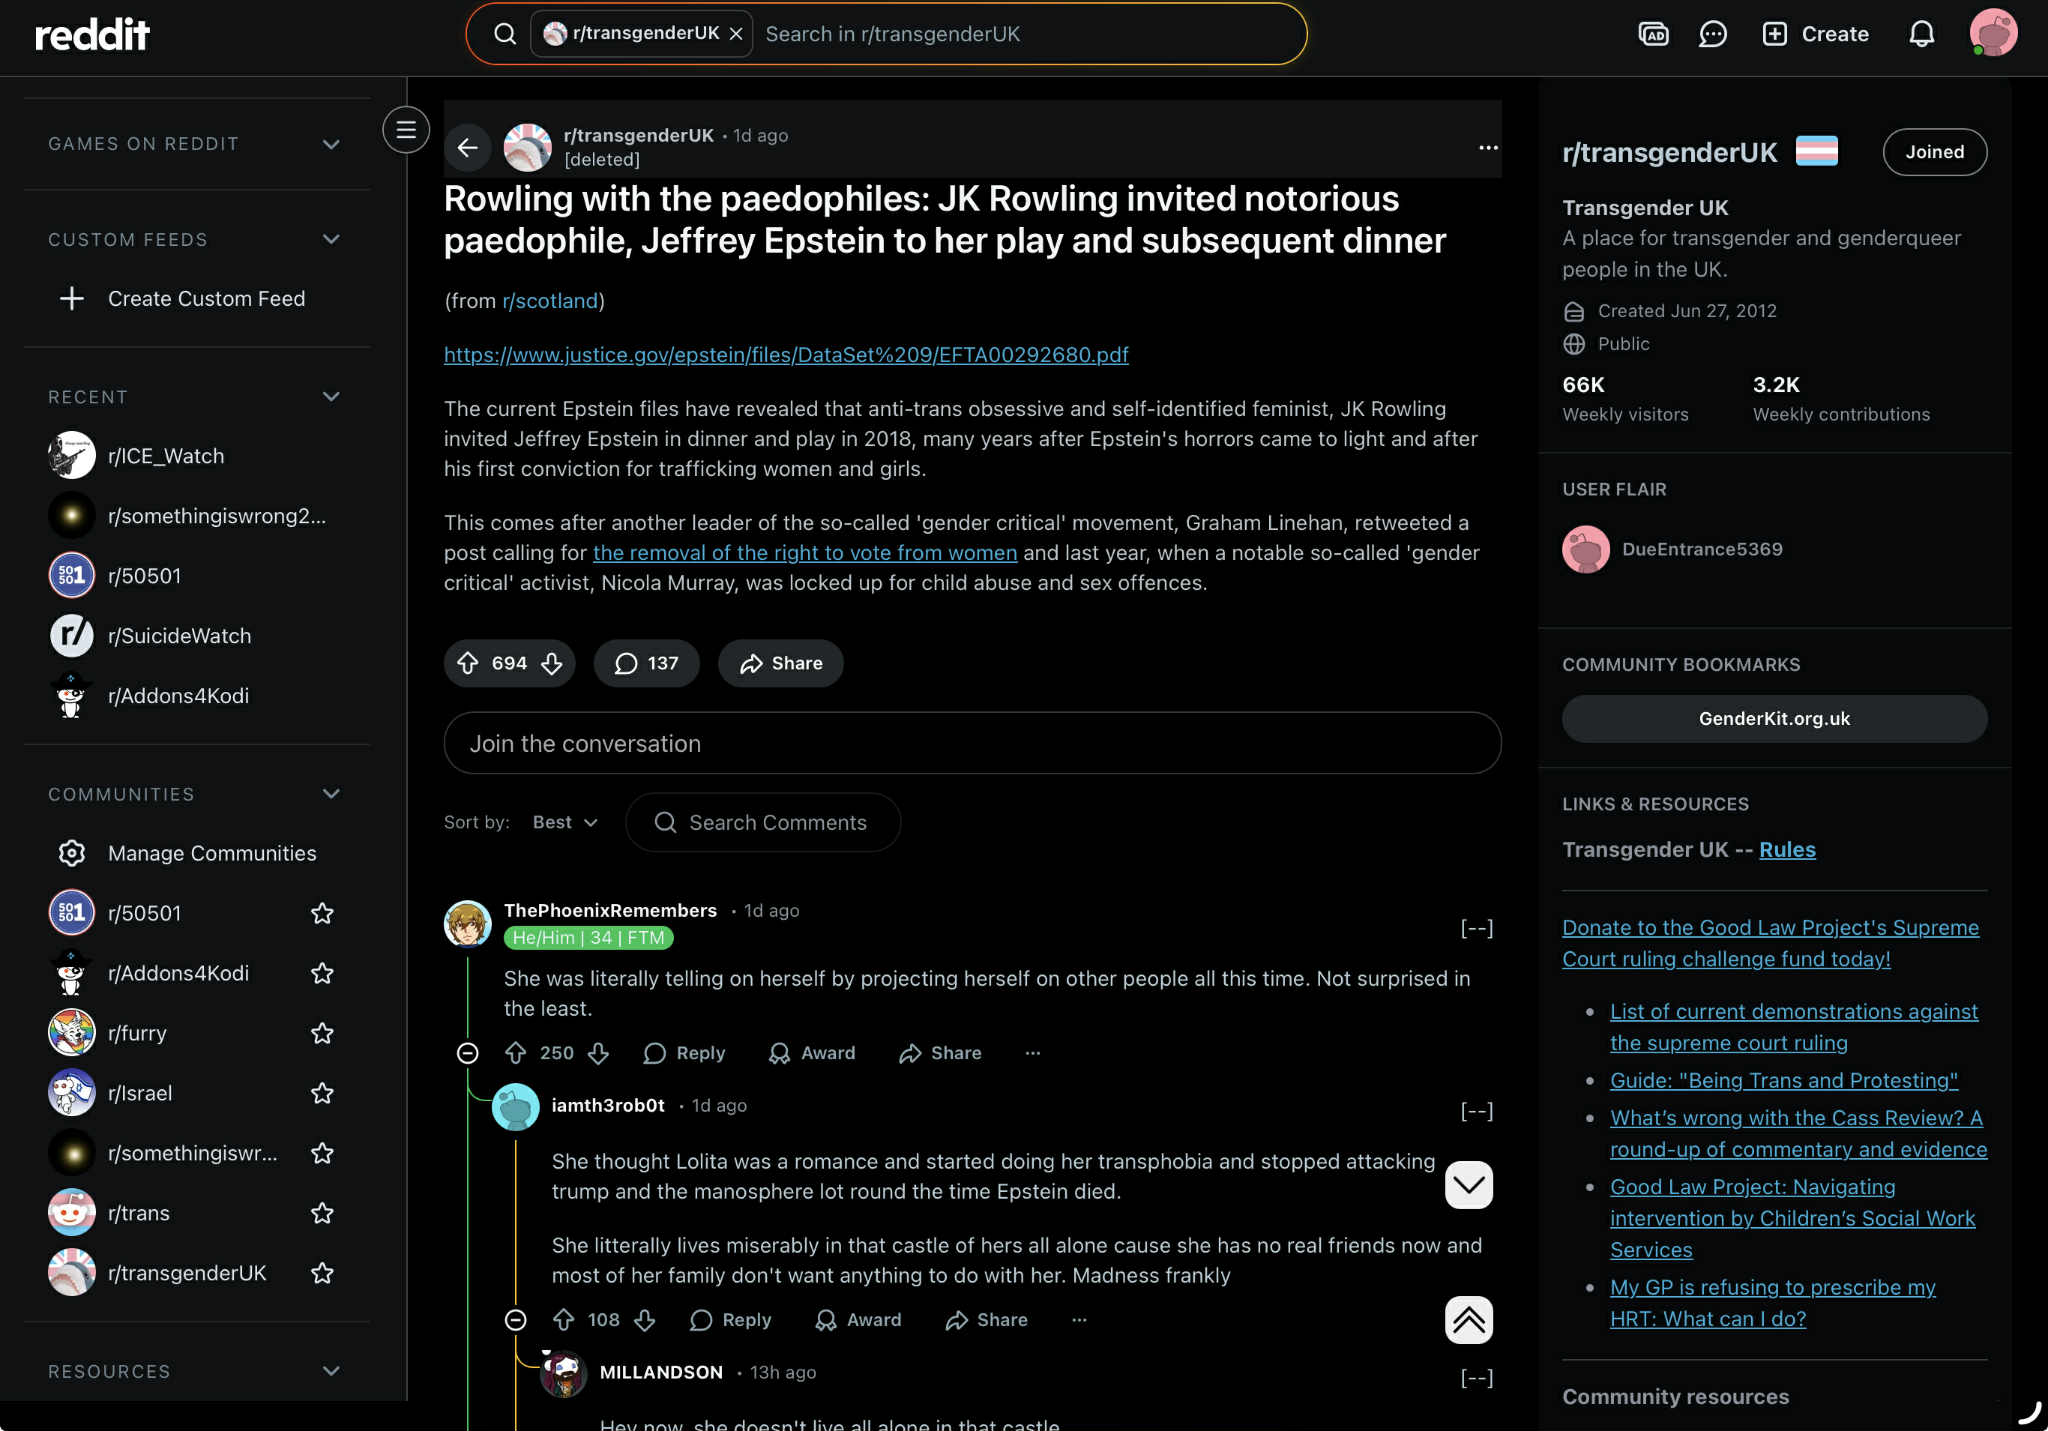Upvote the main post
The image size is (2048, 1431).
click(x=468, y=663)
